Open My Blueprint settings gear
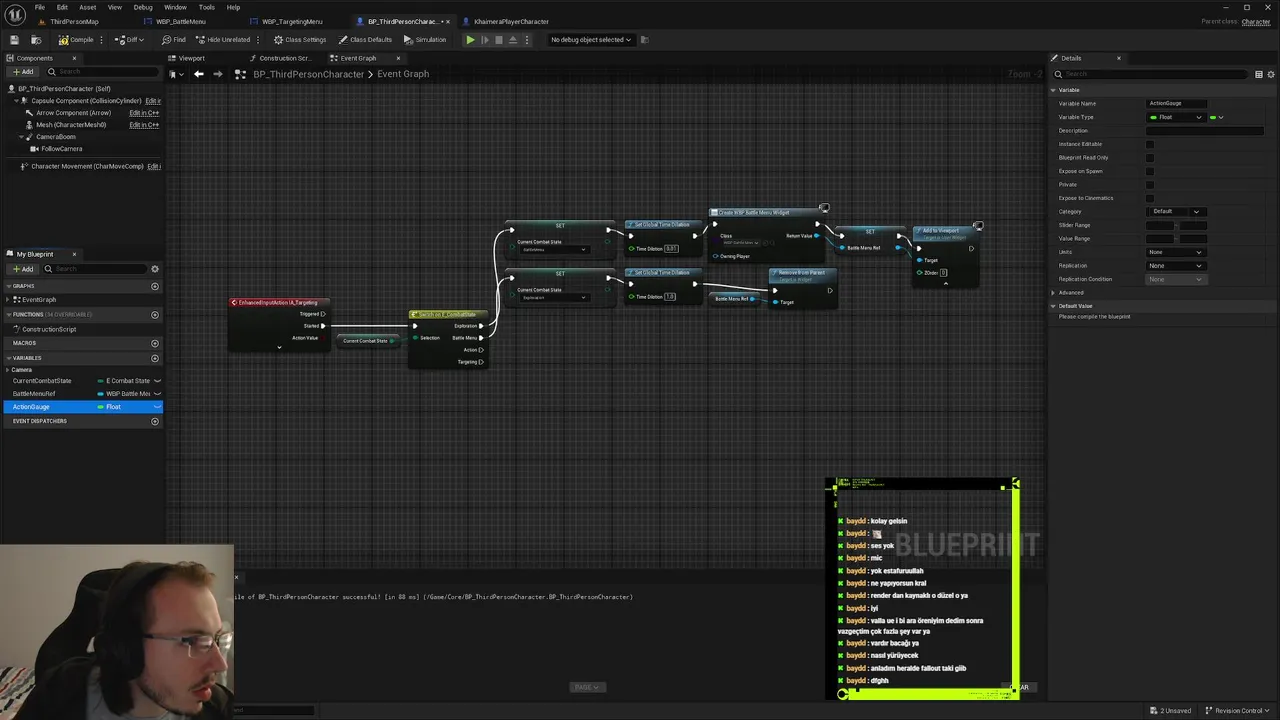Image resolution: width=1280 pixels, height=720 pixels. click(x=155, y=269)
